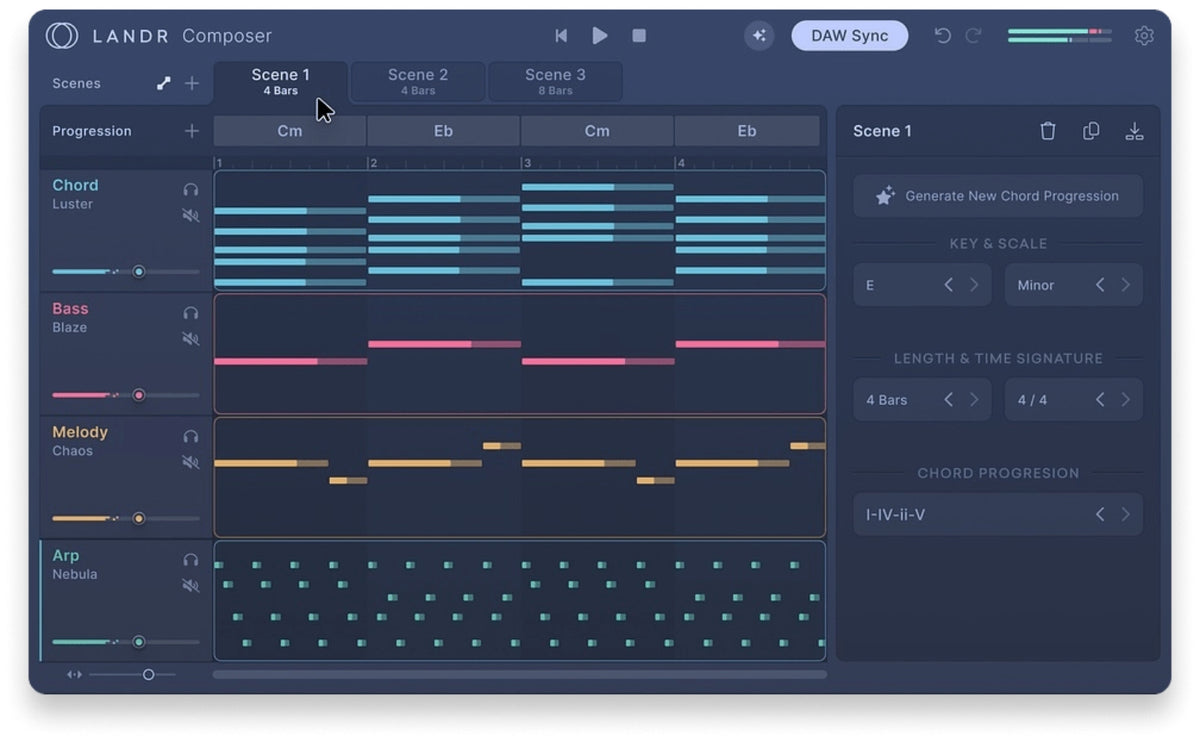Click the Arp track note grid
Viewport: 1200px width, 742px height.
click(x=520, y=601)
